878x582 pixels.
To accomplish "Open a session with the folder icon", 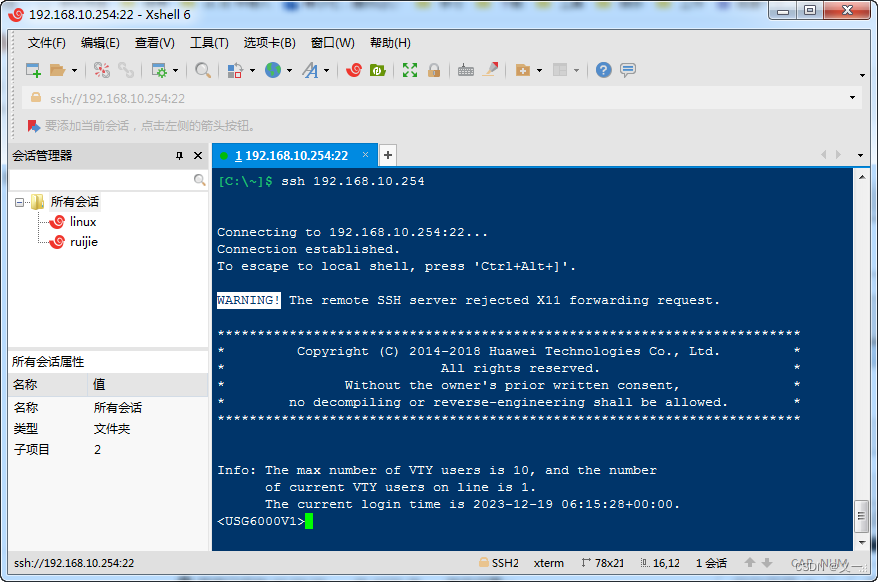I will click(x=57, y=70).
